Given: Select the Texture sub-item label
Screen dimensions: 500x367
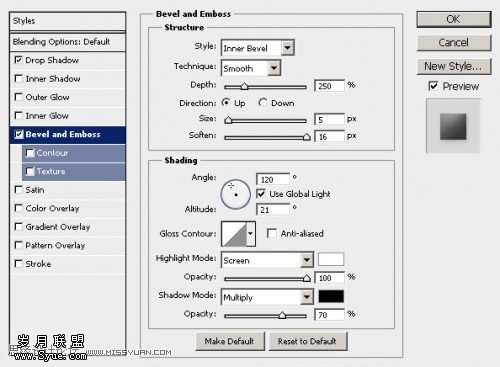Looking at the screenshot, I should click(x=51, y=171).
